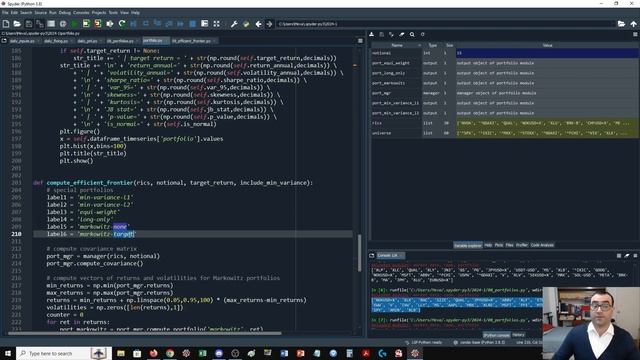Save the current file using the floppy-disk icon
This screenshot has width=640, height=360.
click(x=29, y=24)
